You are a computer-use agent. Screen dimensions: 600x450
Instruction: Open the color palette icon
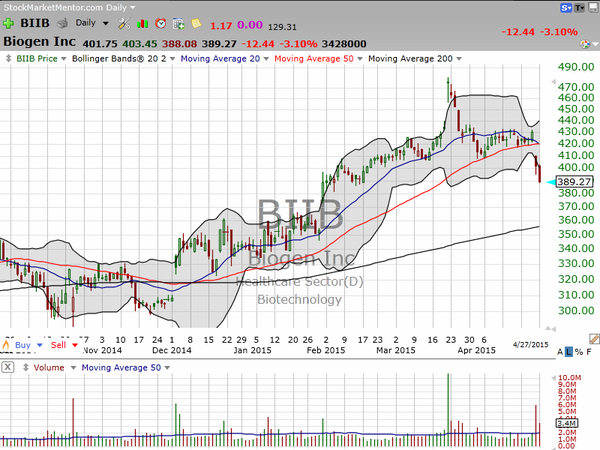585,44
